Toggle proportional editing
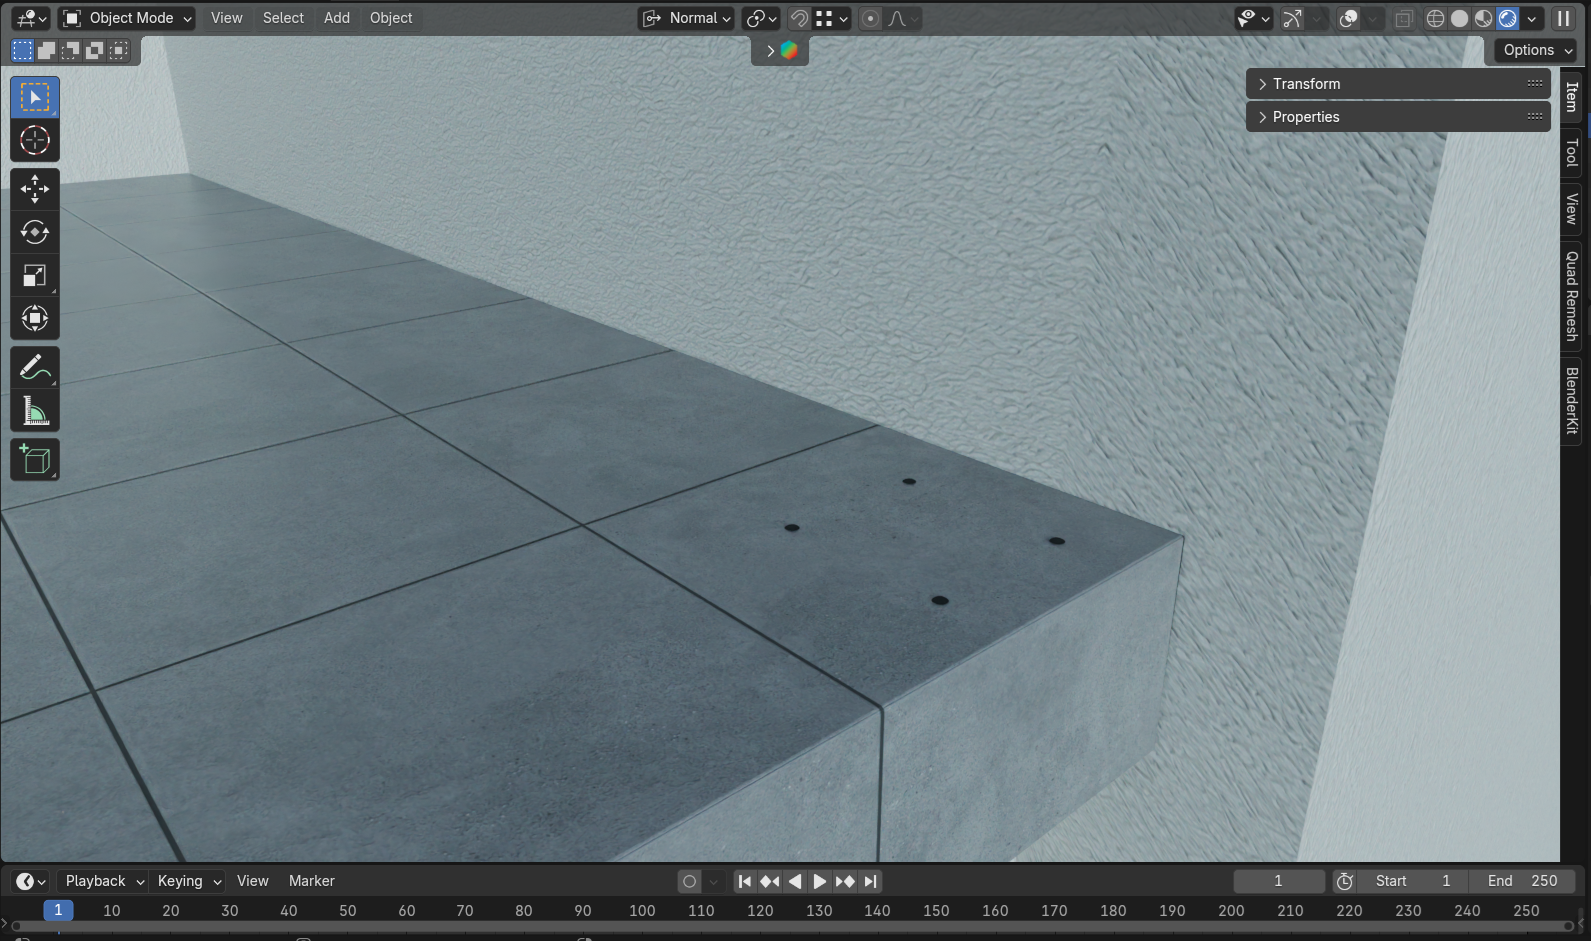 (x=871, y=18)
